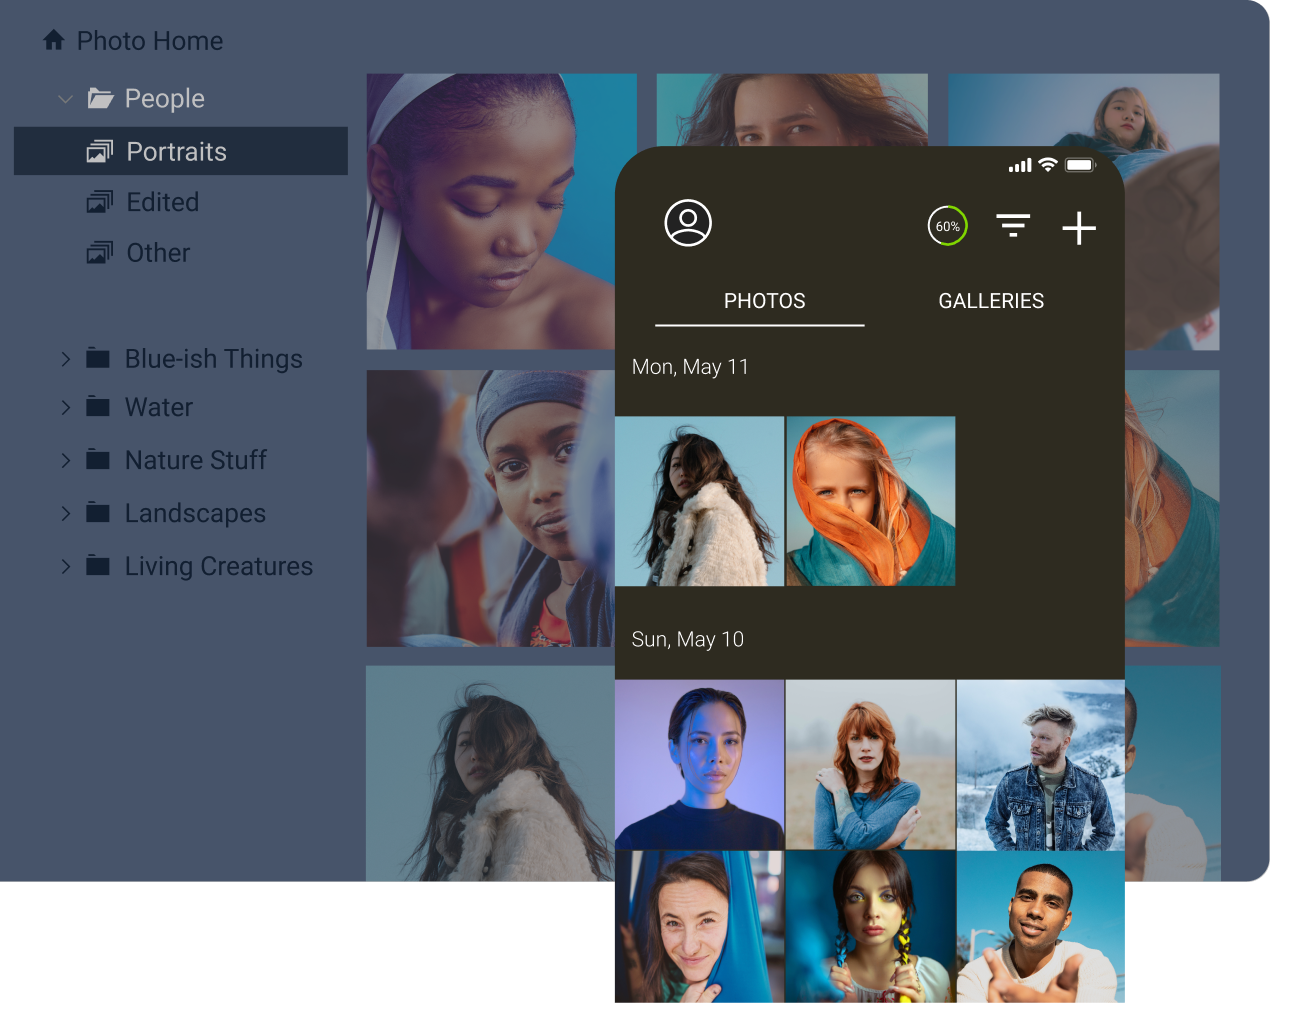The image size is (1300, 1020).
Task: Click the filter icon in the app header
Action: click(1013, 226)
